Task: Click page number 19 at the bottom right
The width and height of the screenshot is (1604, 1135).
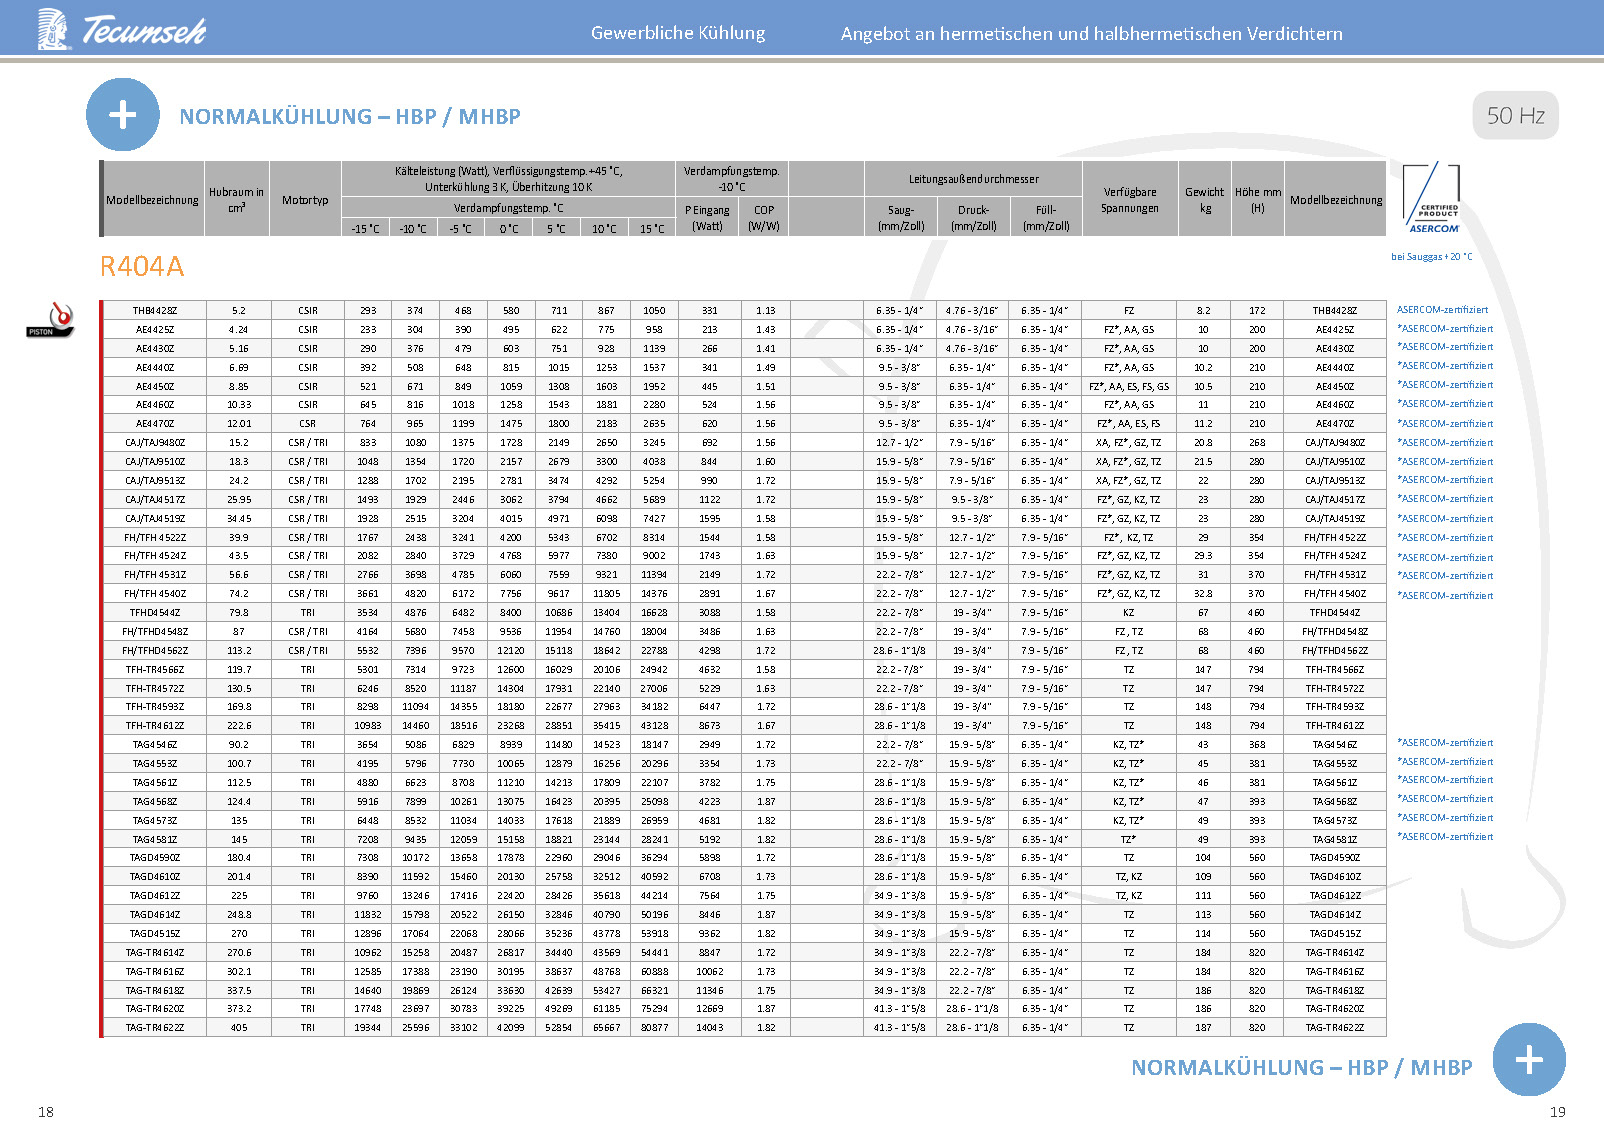Action: 1557,1112
